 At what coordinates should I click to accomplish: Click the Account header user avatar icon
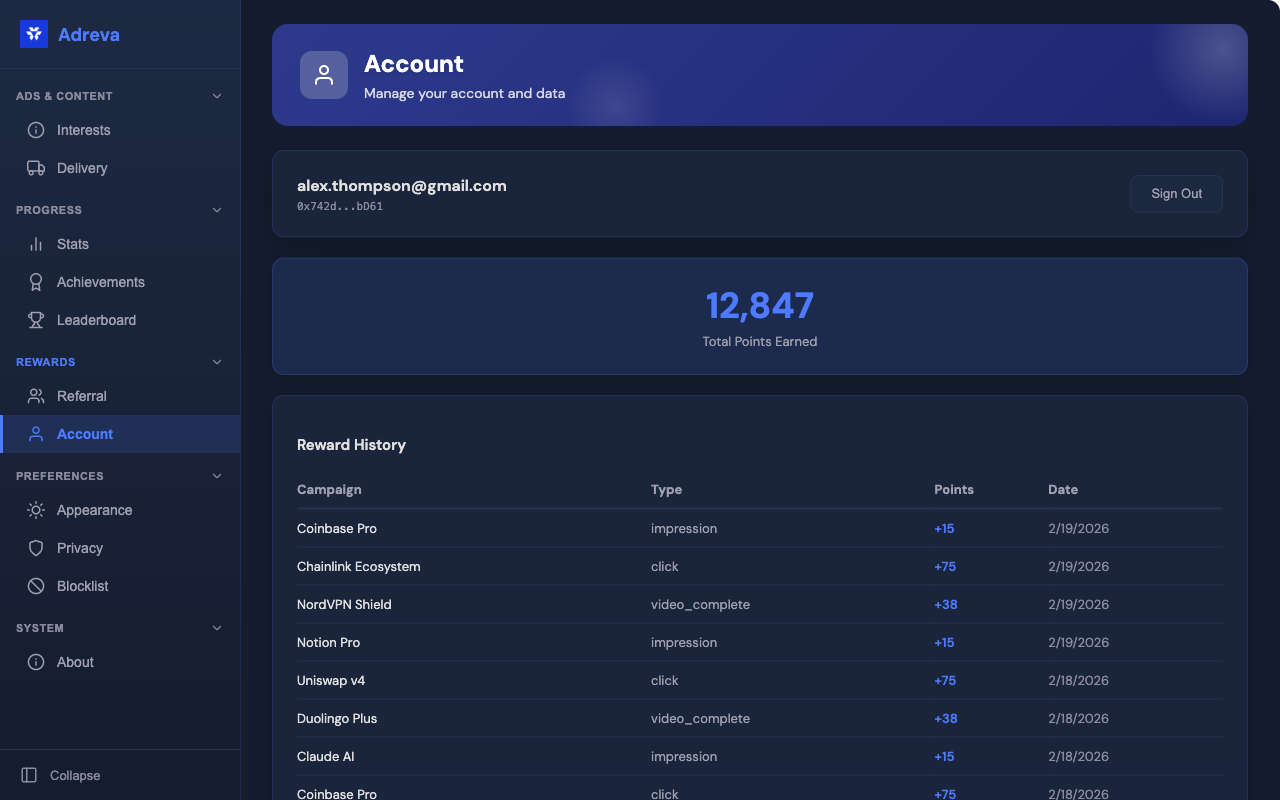click(324, 75)
